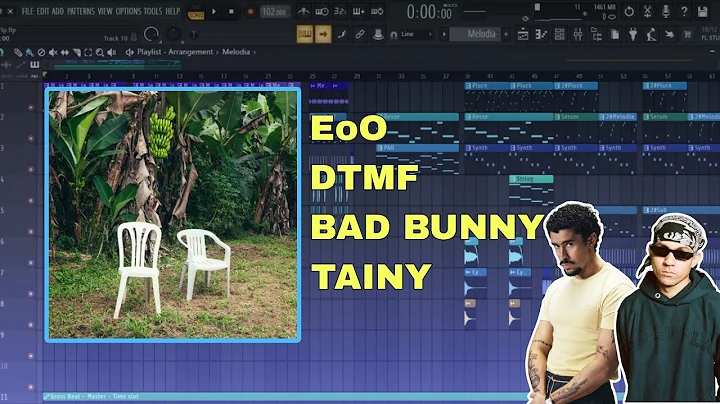This screenshot has height=404, width=720.
Task: Toggle the orange auto-scroll arrow button
Action: click(323, 34)
